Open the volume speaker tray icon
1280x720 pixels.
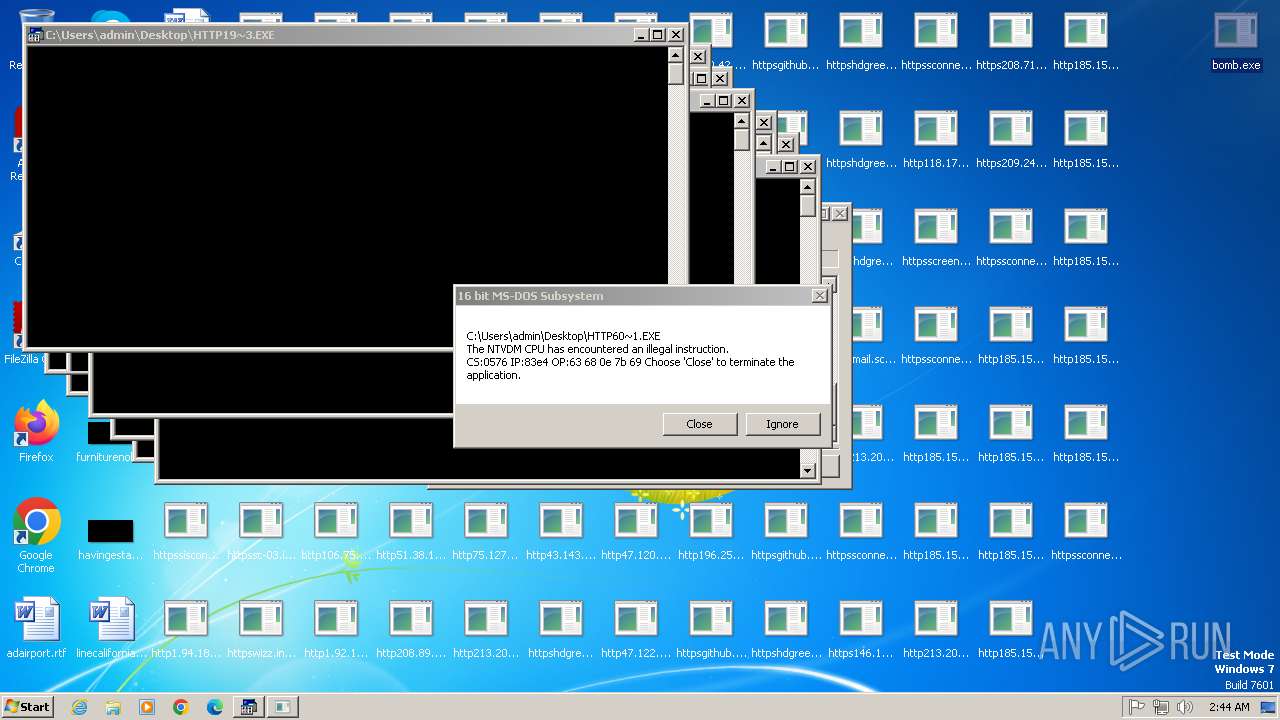tap(1185, 707)
